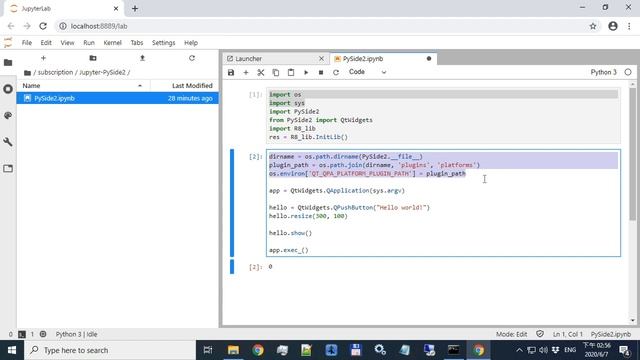Open the Commands palette sidebar icon

[8, 116]
